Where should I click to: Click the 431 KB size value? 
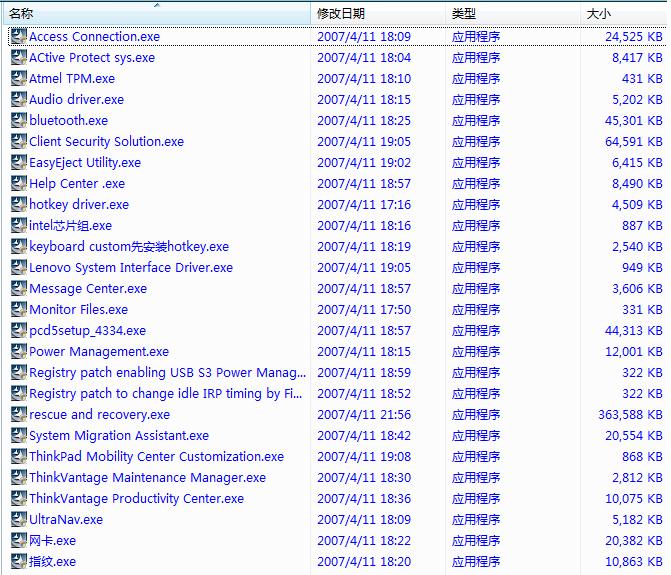pyautogui.click(x=642, y=79)
